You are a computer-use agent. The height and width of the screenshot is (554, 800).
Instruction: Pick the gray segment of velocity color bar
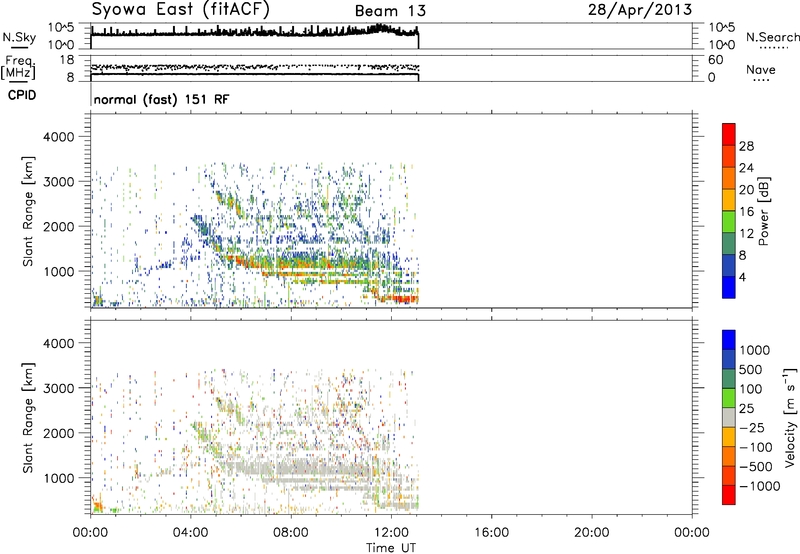pos(729,417)
